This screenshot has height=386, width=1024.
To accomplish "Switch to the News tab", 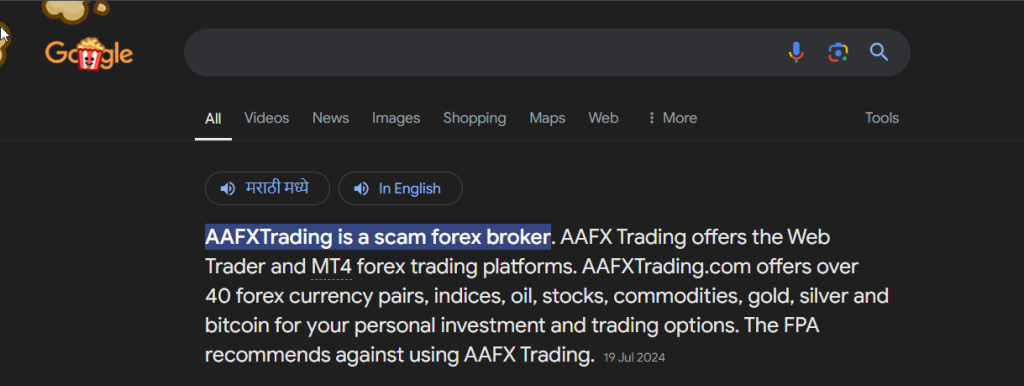I will 330,118.
